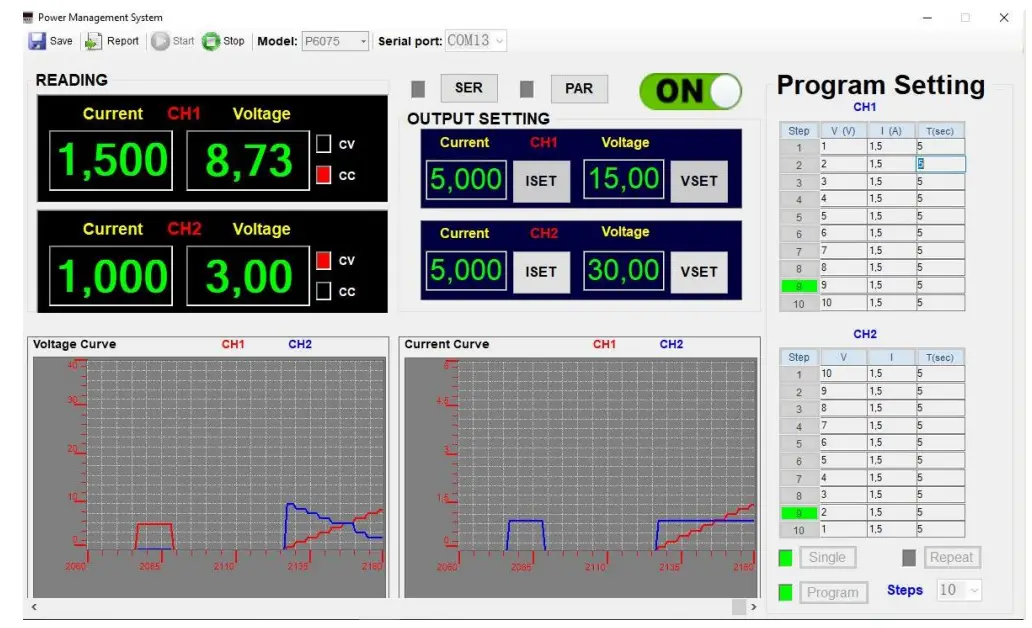Click the Power Management System title icon

coord(28,17)
